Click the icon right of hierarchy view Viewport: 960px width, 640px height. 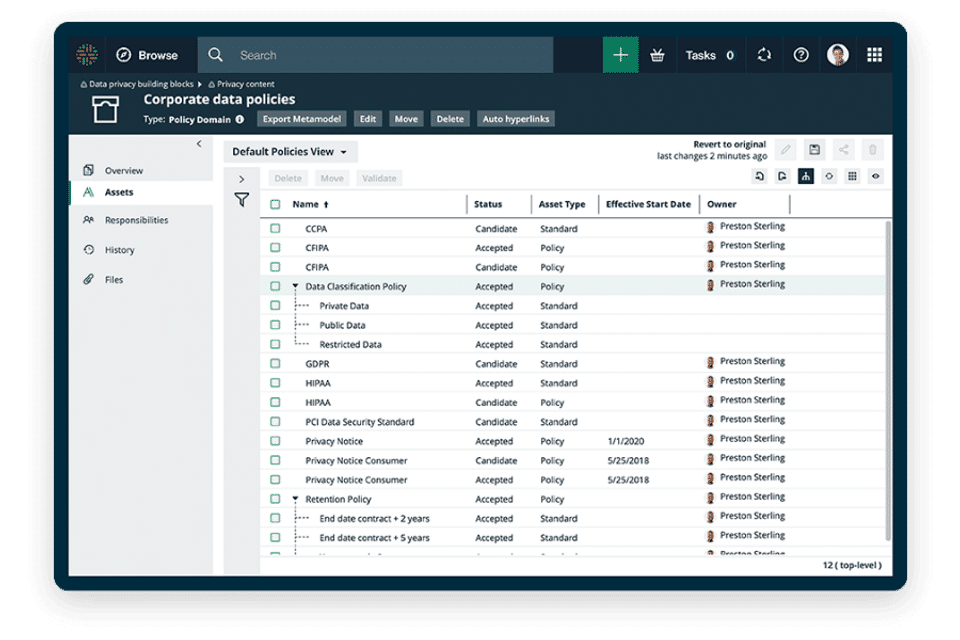[829, 176]
